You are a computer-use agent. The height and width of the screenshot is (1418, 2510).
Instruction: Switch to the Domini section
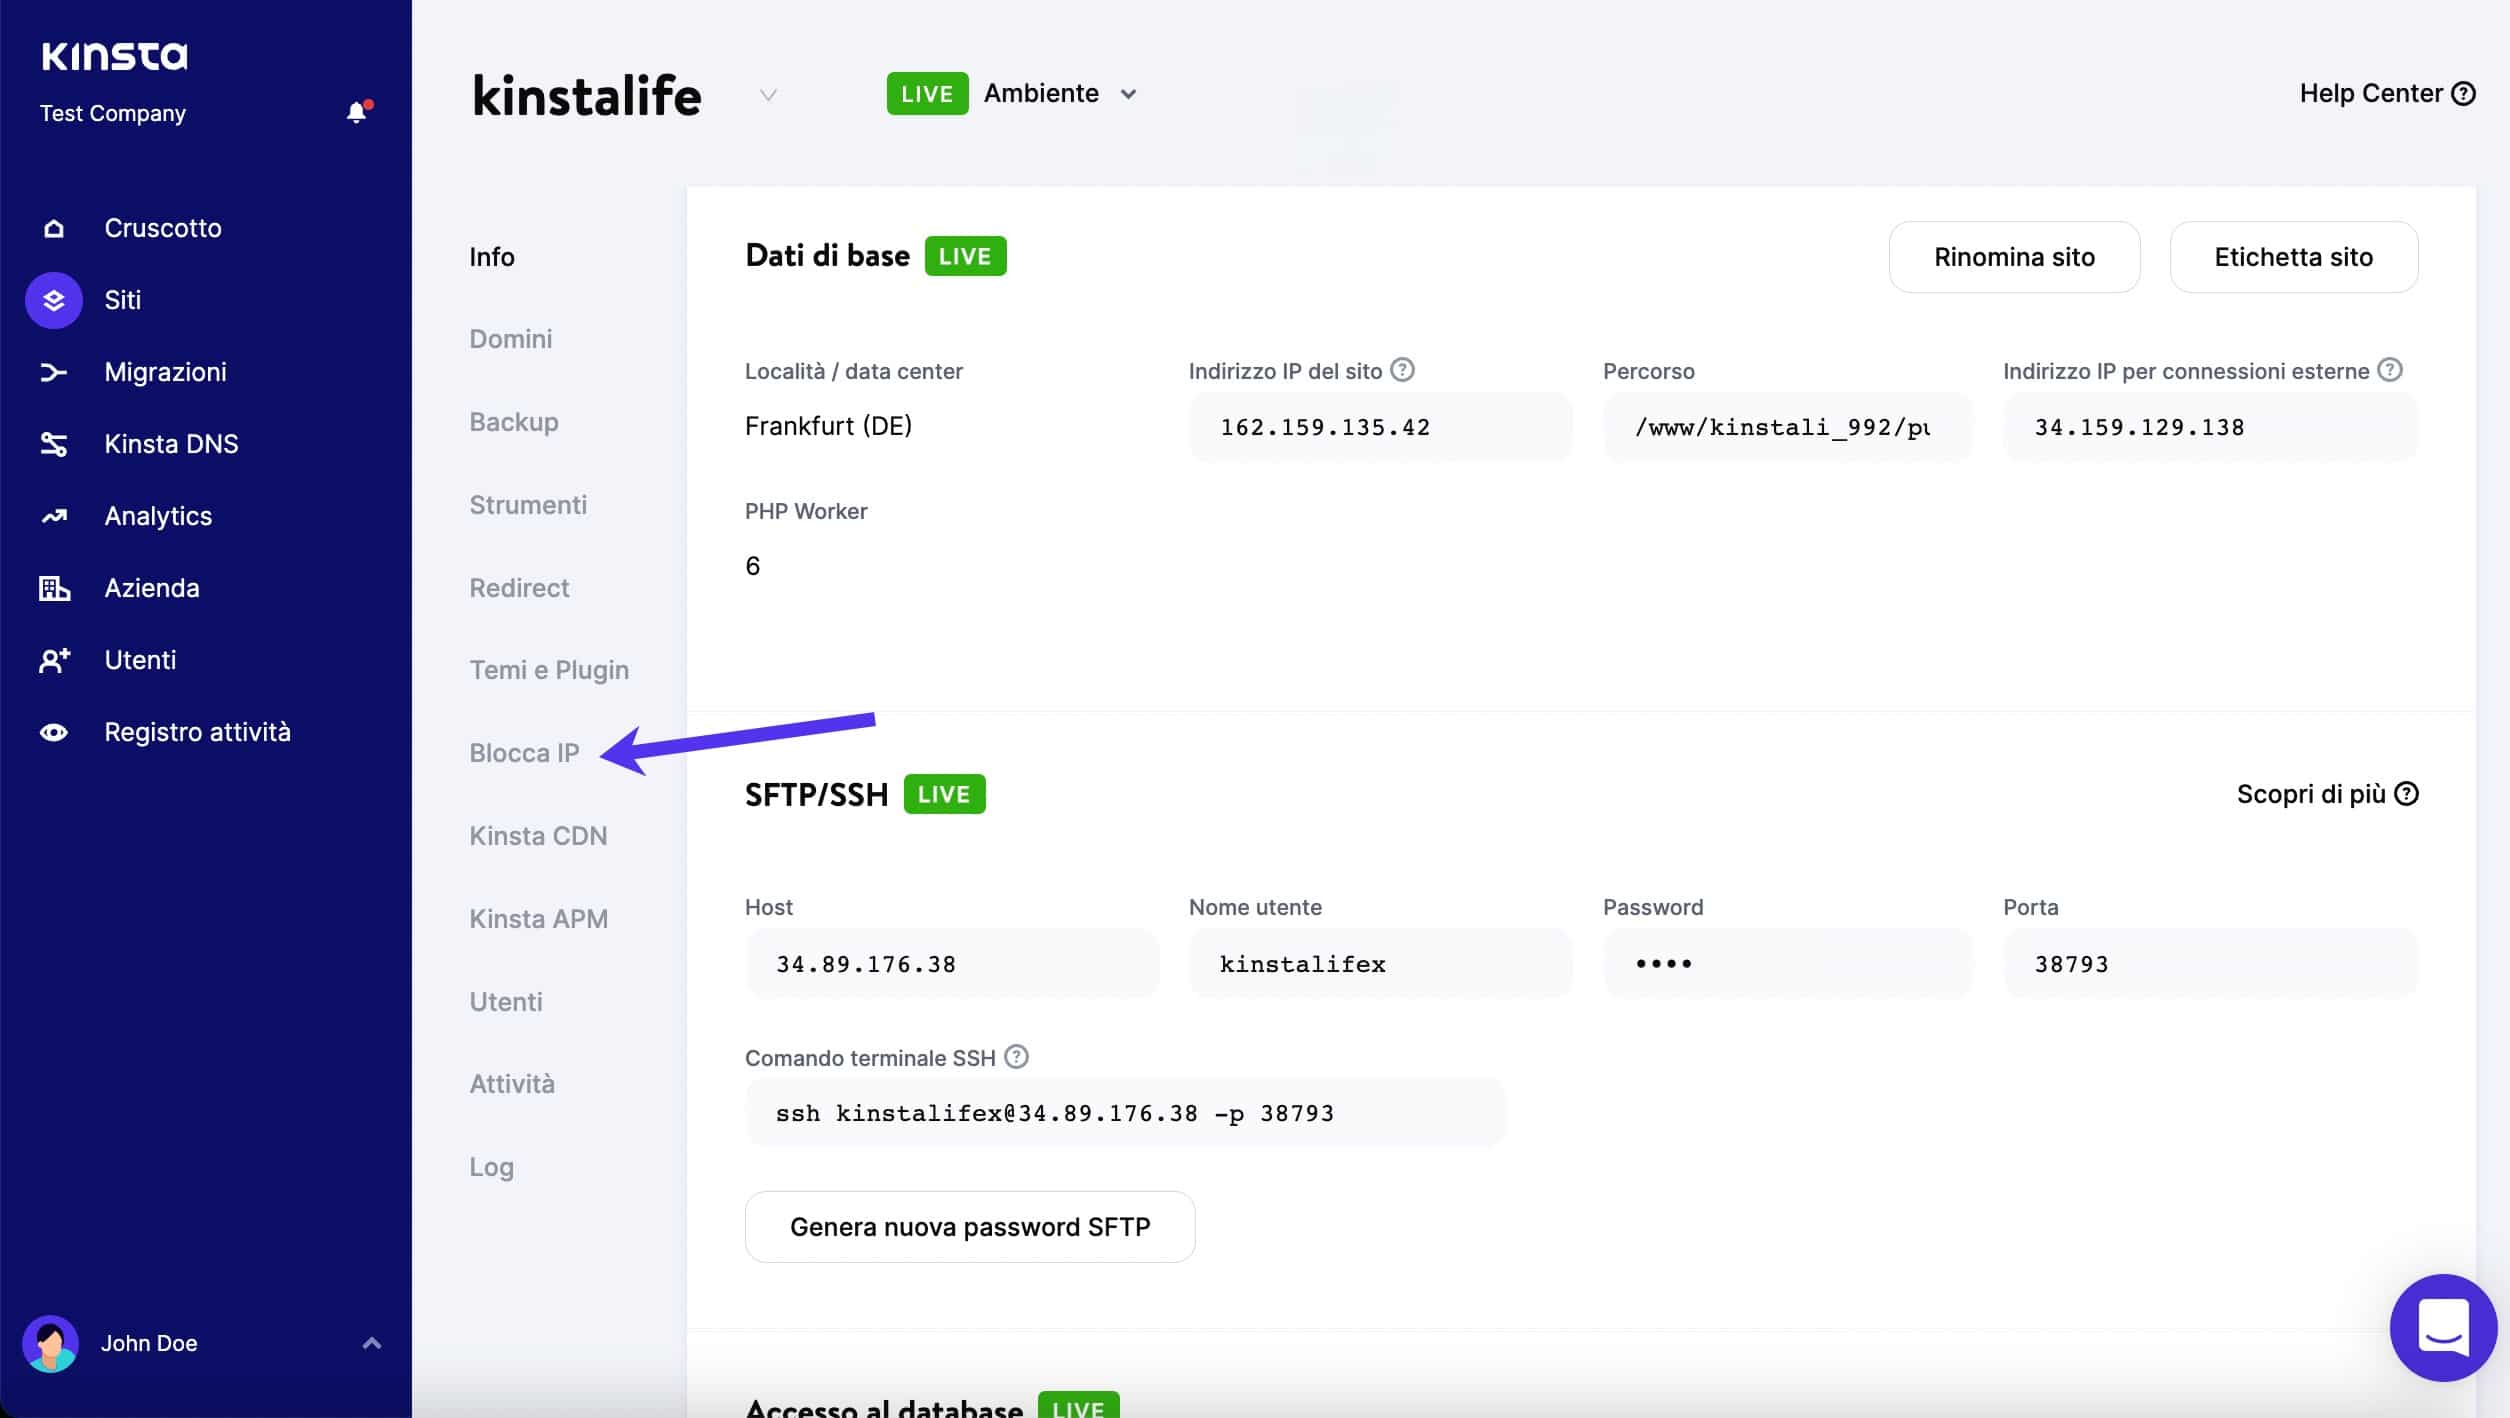[x=510, y=338]
